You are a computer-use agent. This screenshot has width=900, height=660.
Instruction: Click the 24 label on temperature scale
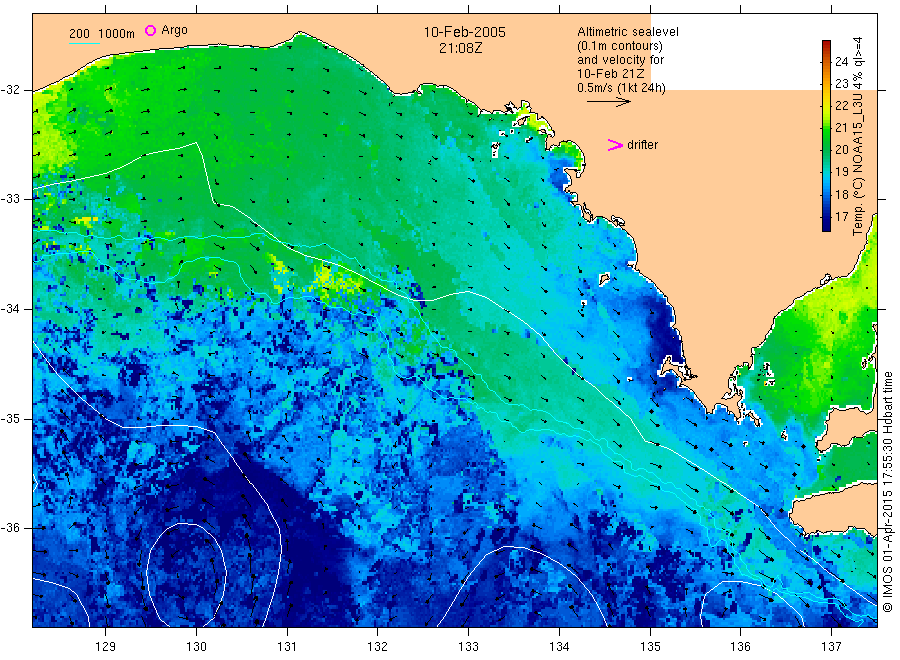[841, 62]
